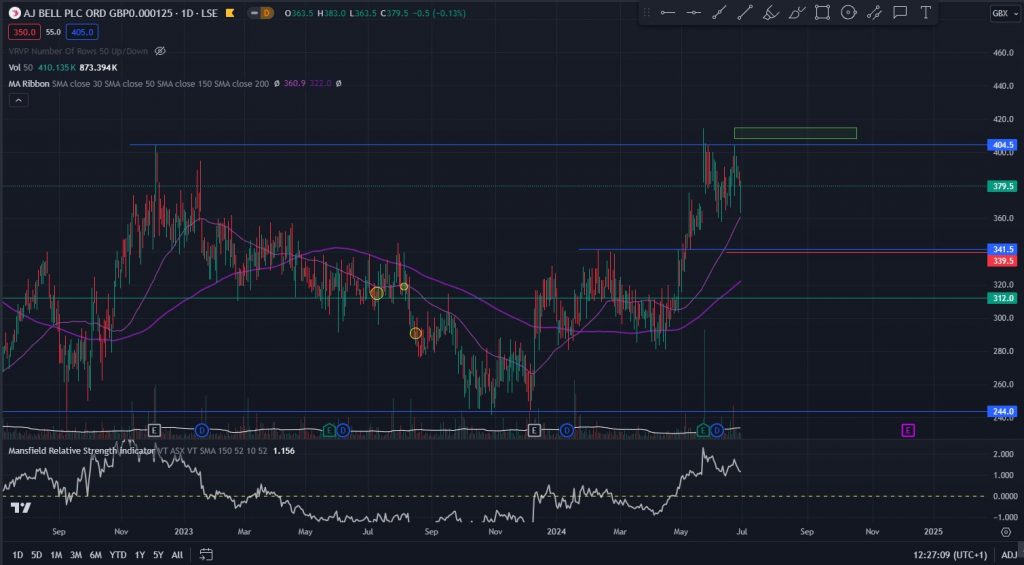Switch to the YTD time range
This screenshot has height=565, width=1024.
[117, 554]
